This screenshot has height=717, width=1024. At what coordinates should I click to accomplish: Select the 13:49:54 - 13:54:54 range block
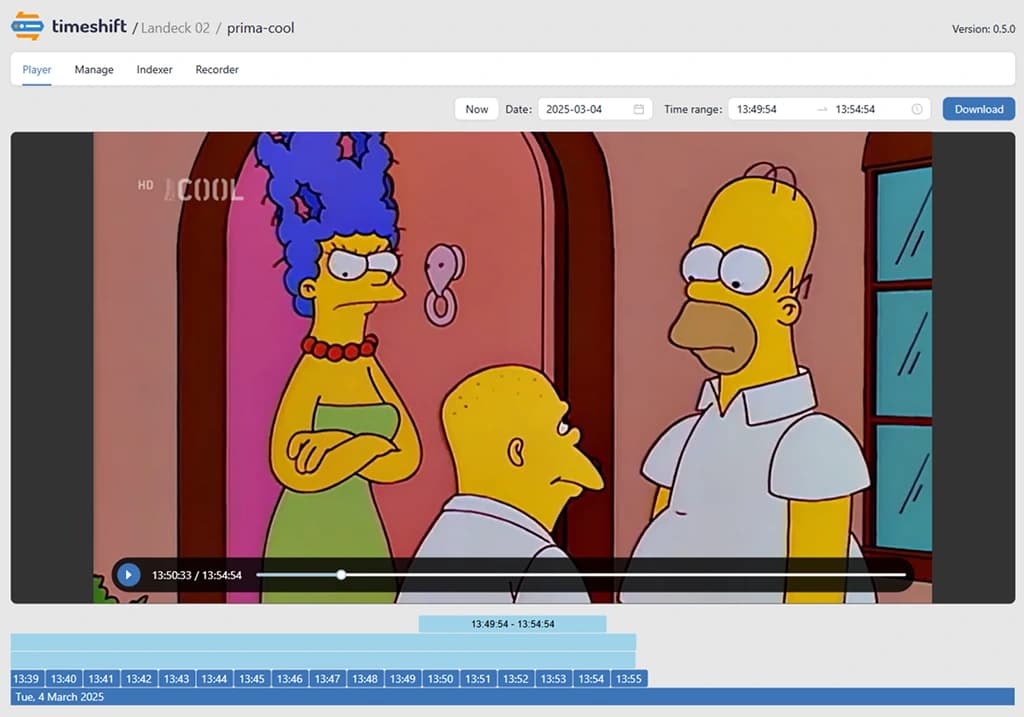[512, 624]
